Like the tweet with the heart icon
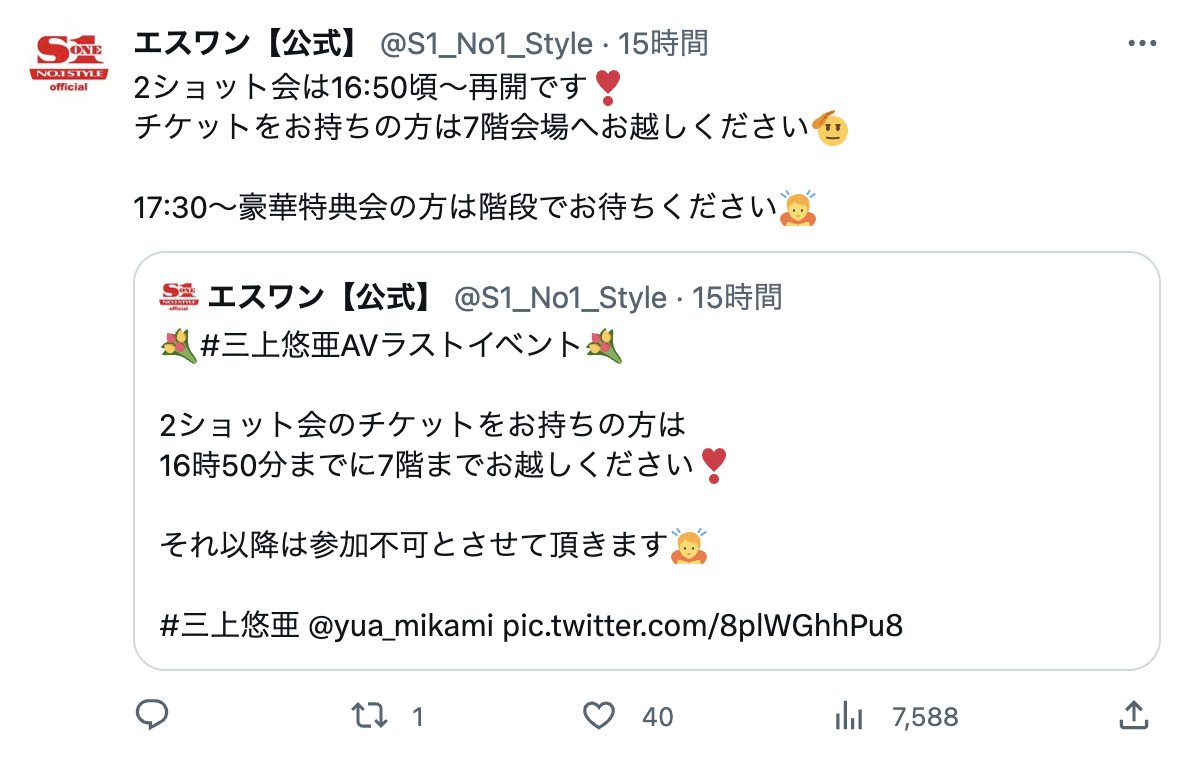This screenshot has width=1190, height=758. [598, 715]
